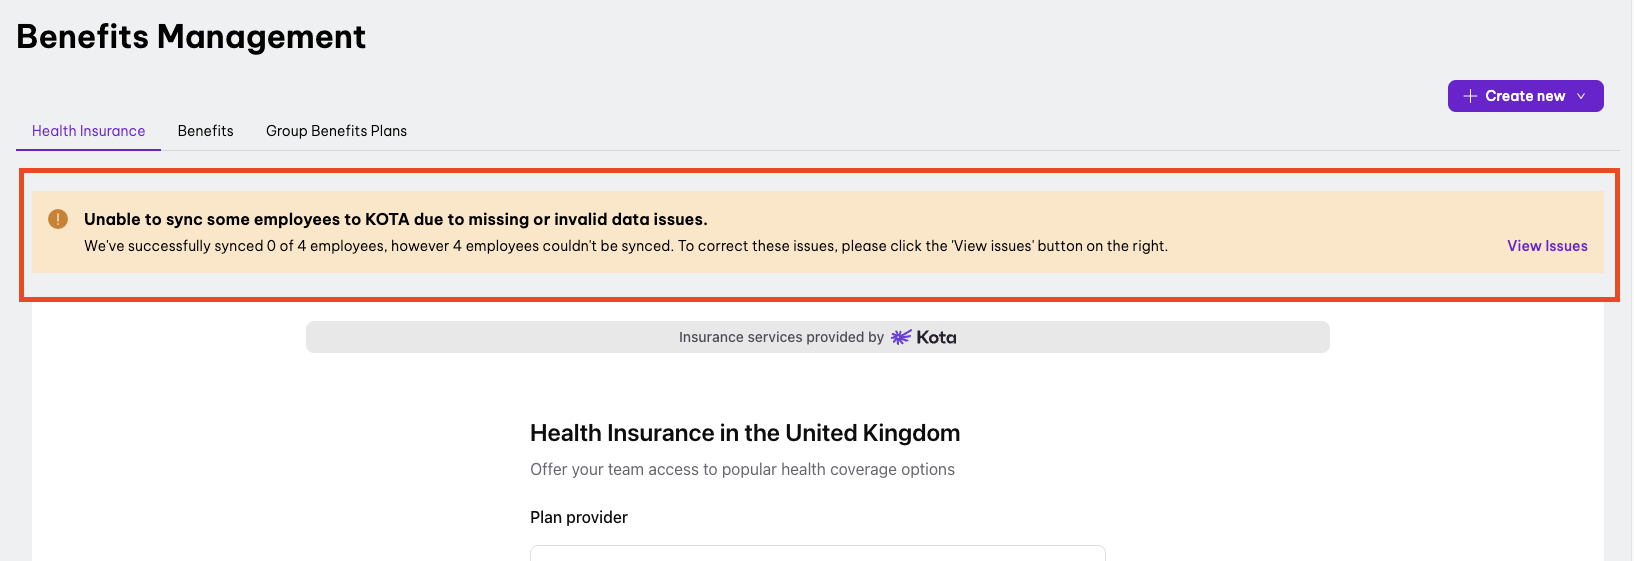
Task: Click the Kota wordmark text
Action: 936,337
